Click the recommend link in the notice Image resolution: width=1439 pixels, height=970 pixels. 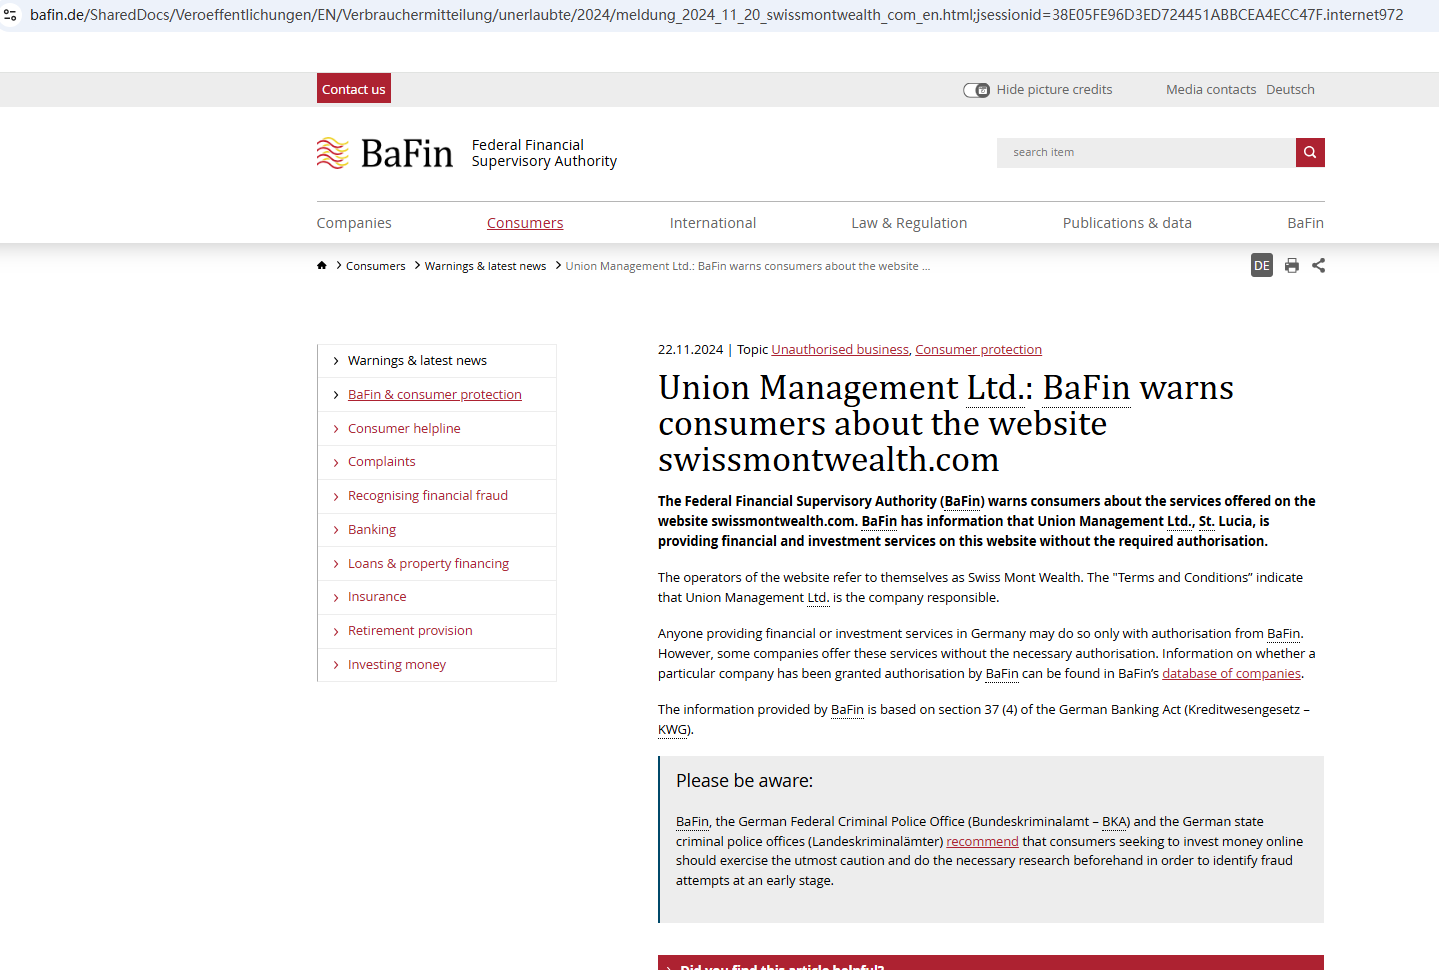tap(982, 841)
